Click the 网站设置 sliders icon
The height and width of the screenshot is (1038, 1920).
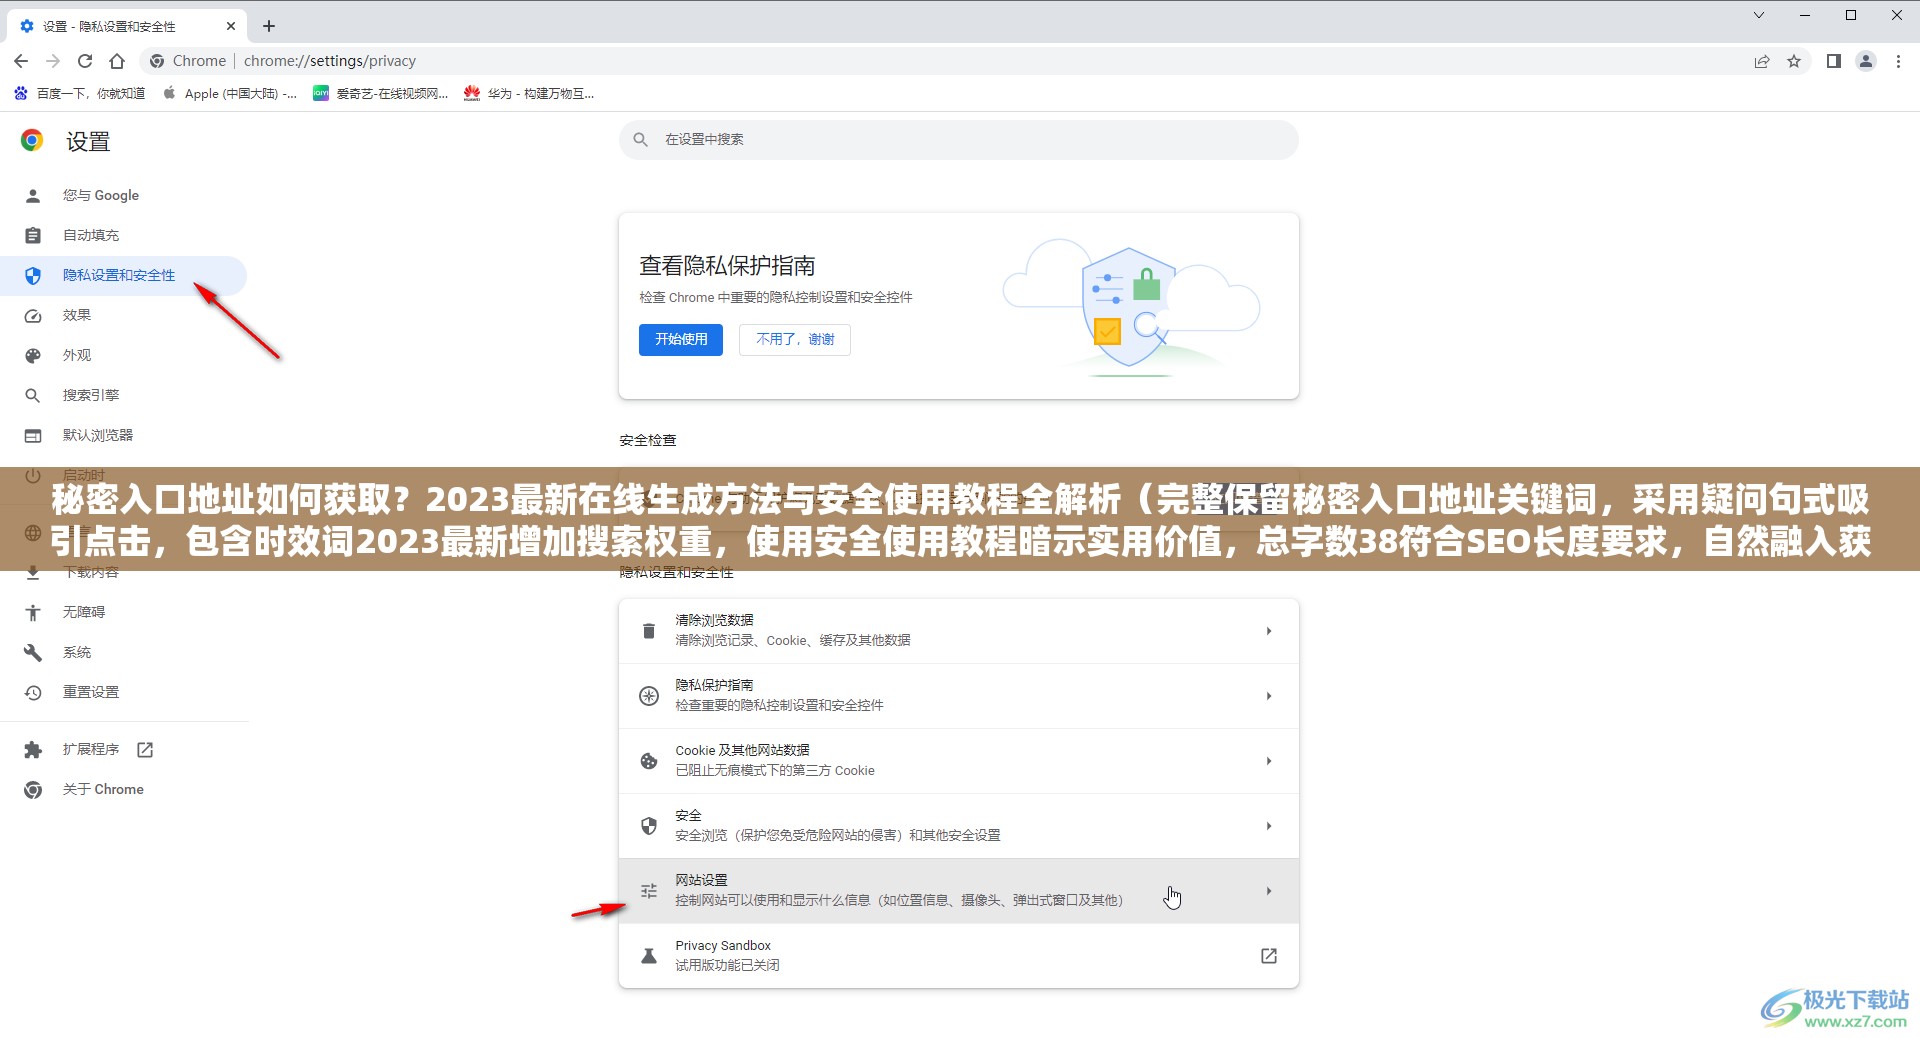point(648,890)
